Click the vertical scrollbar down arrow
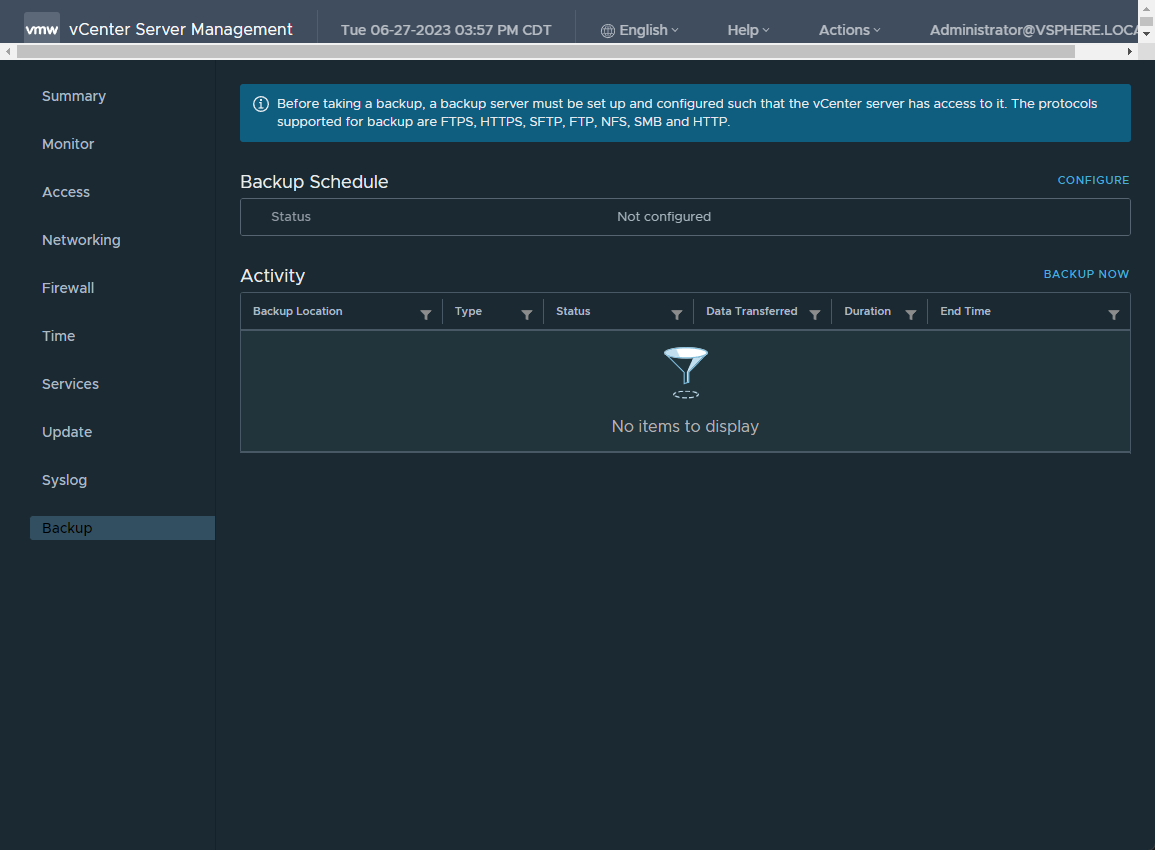 coord(1146,34)
